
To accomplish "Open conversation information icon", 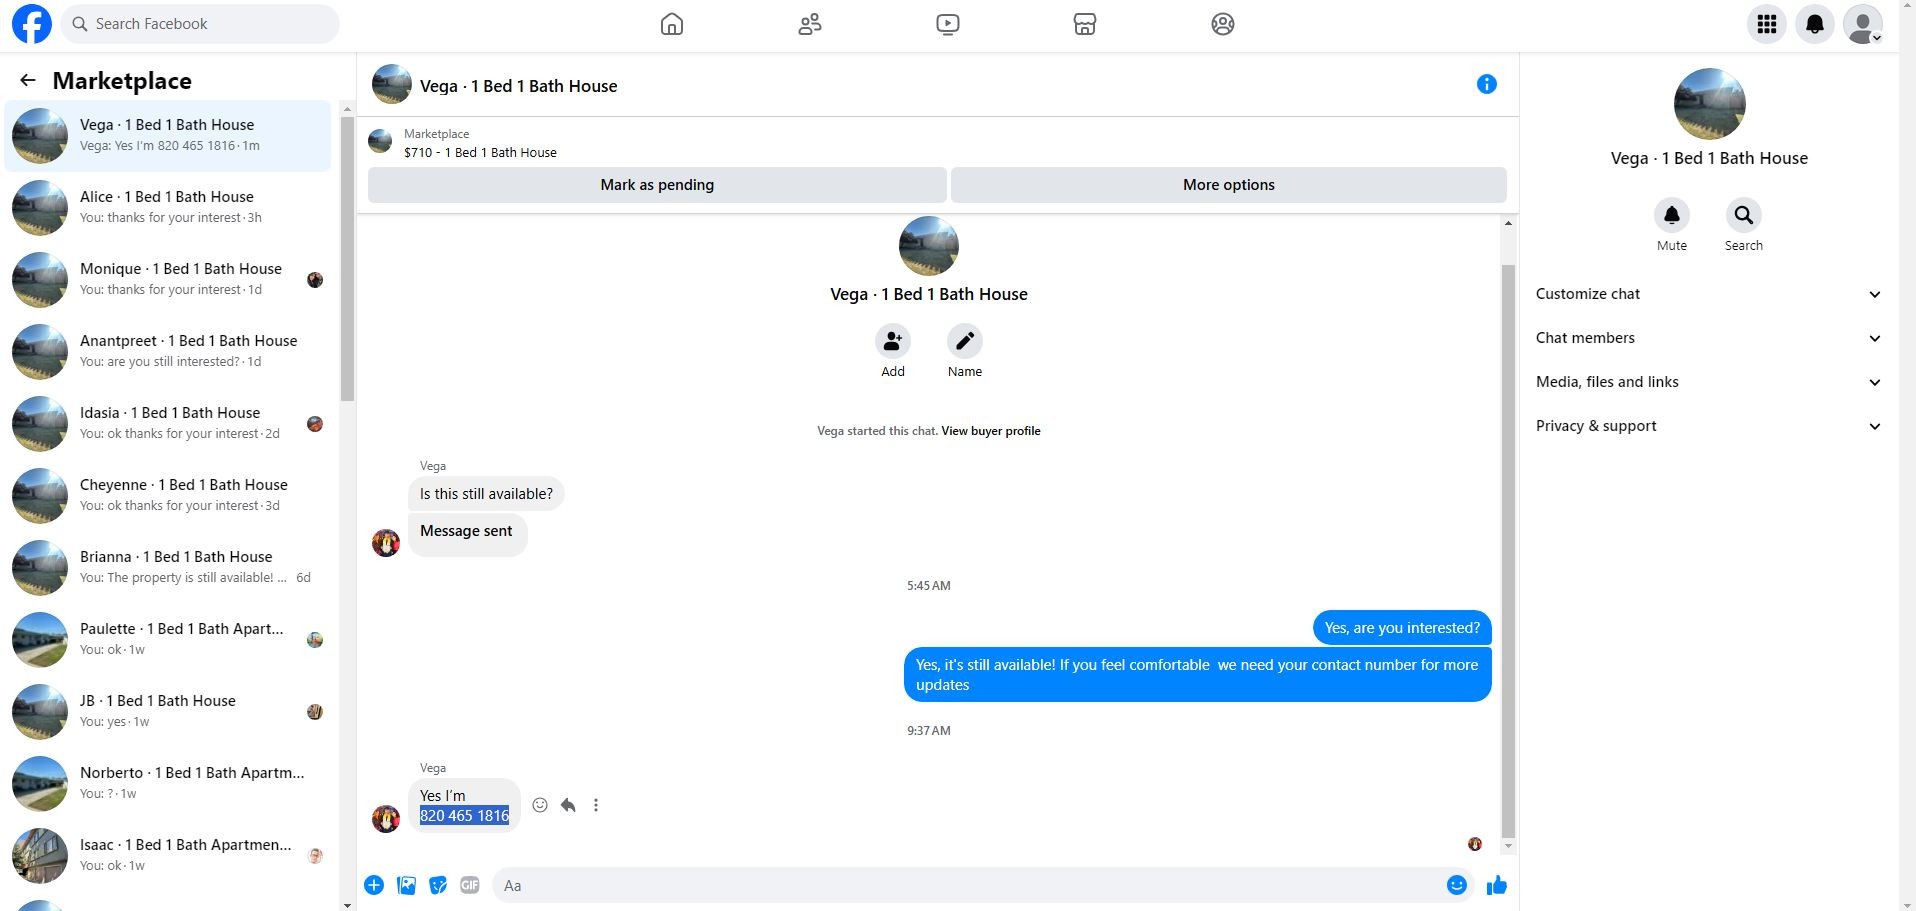I will pos(1487,85).
